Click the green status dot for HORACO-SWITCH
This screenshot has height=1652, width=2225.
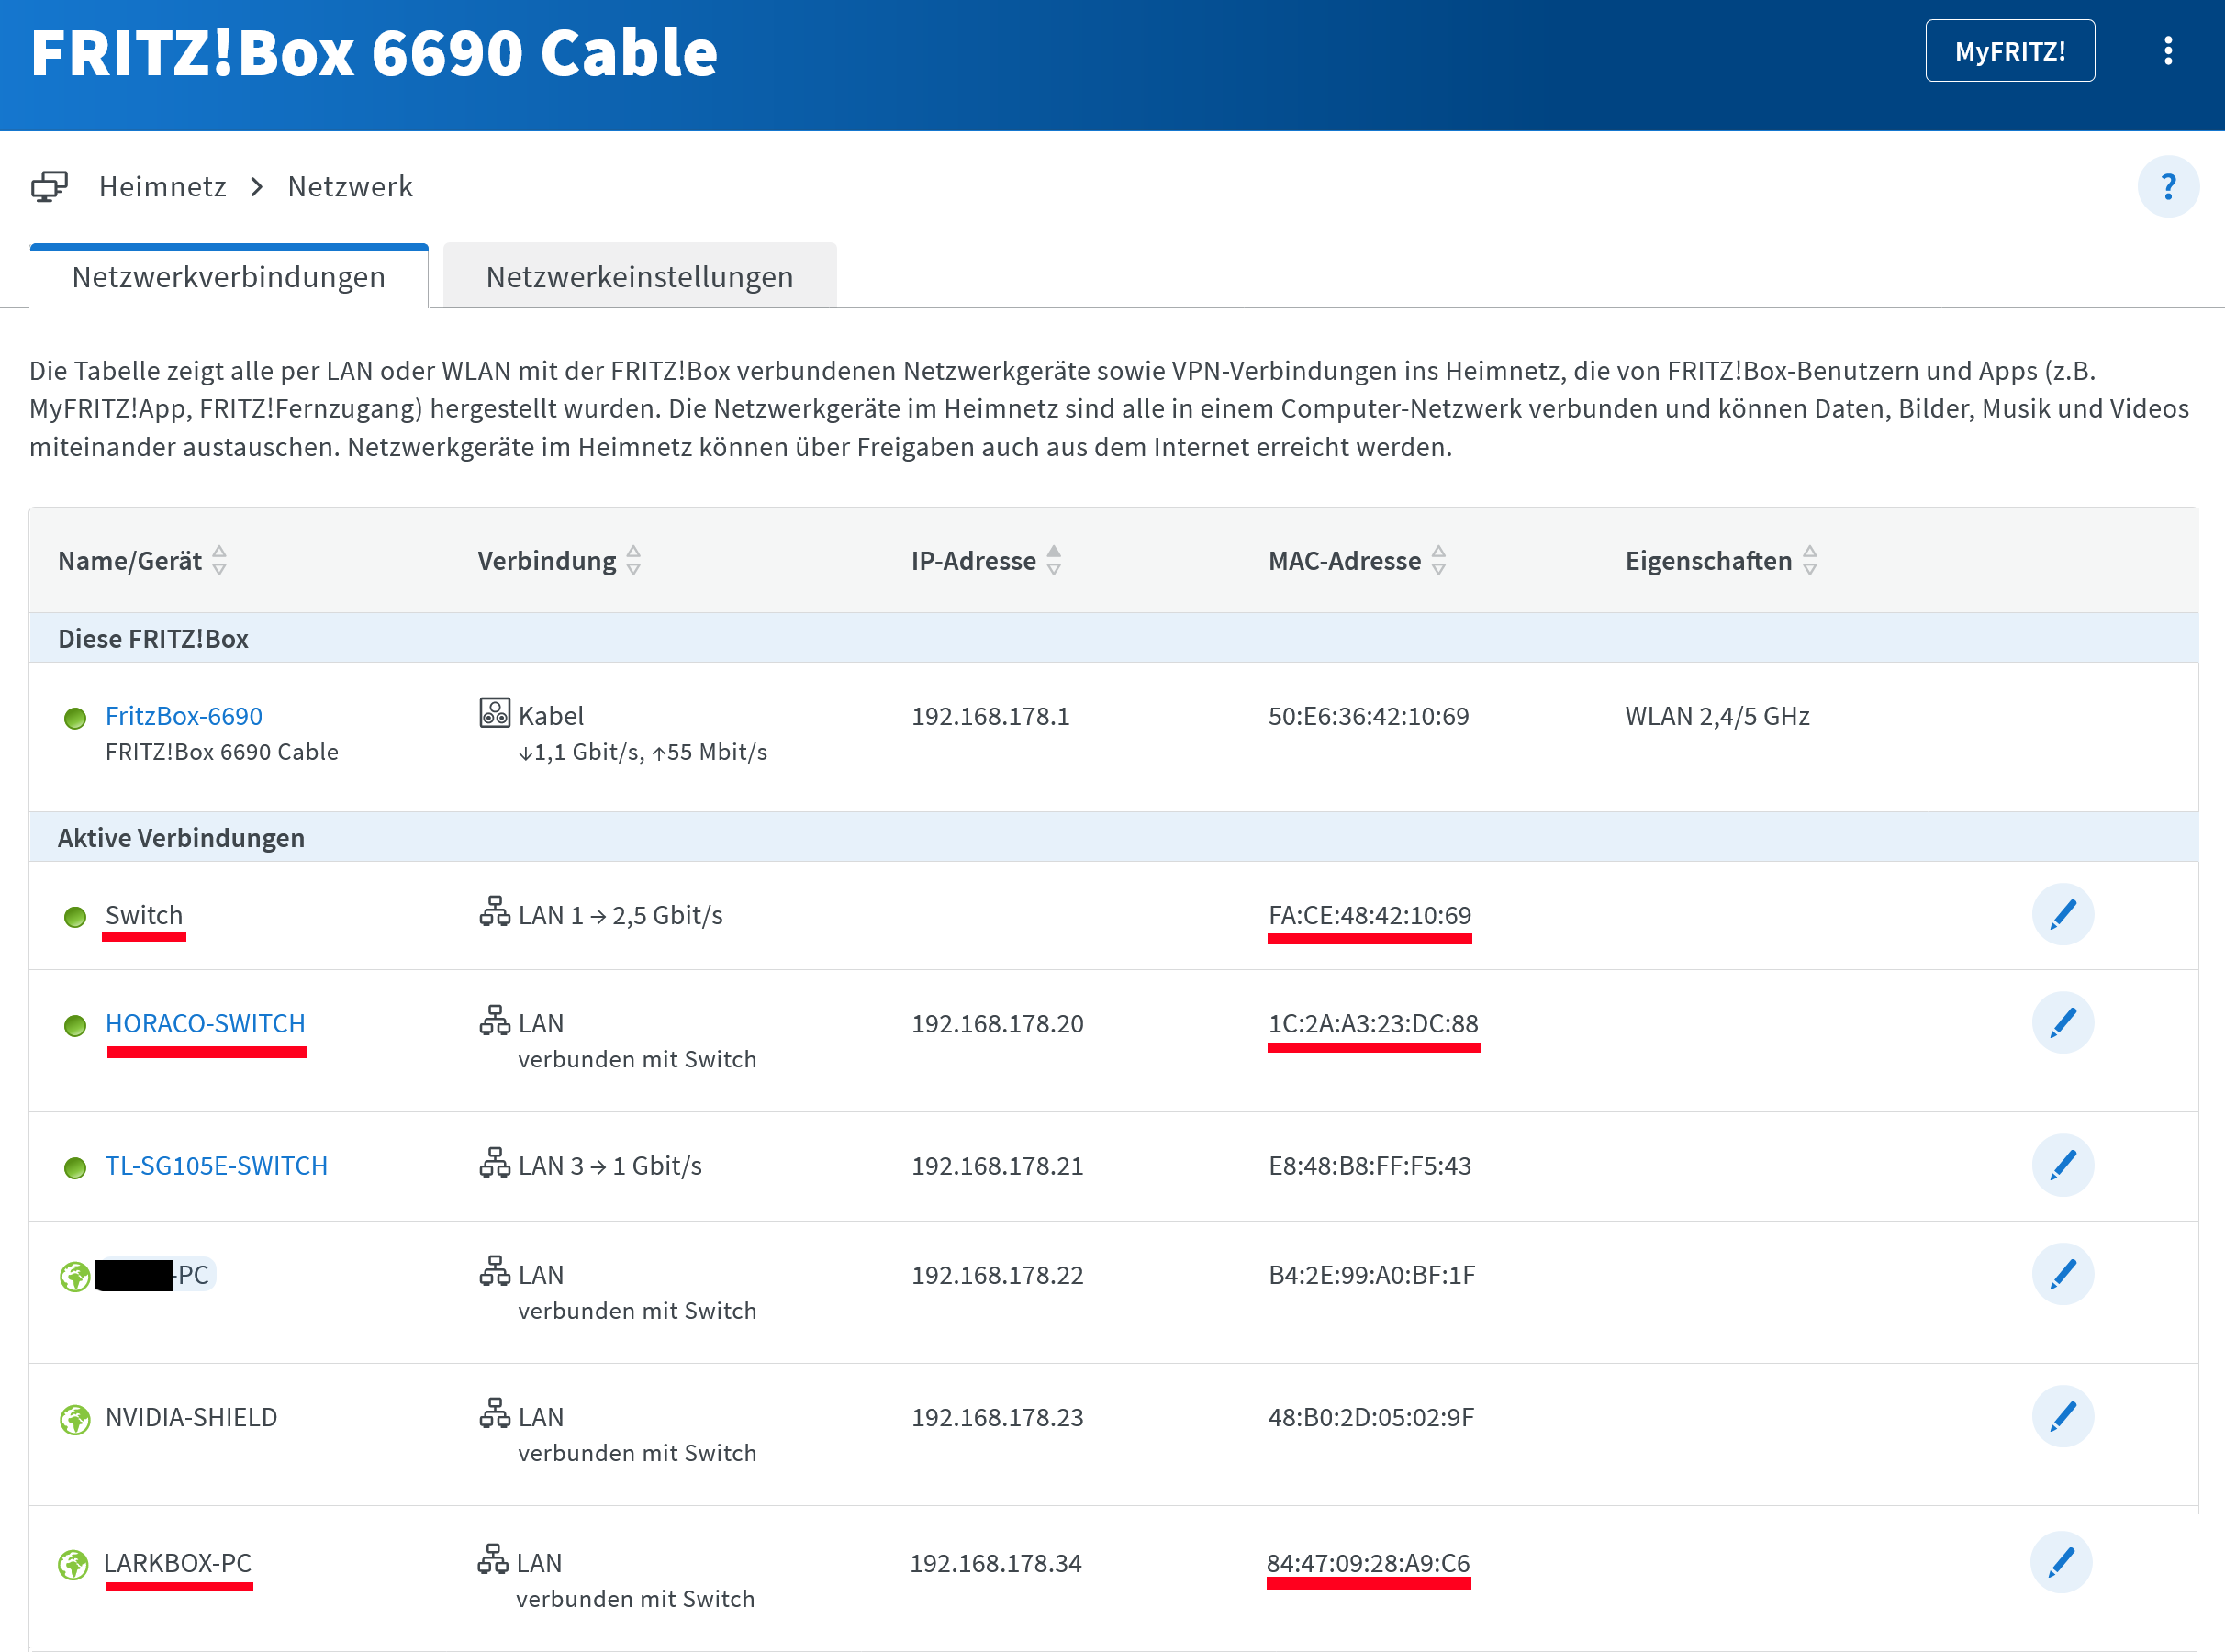75,1027
